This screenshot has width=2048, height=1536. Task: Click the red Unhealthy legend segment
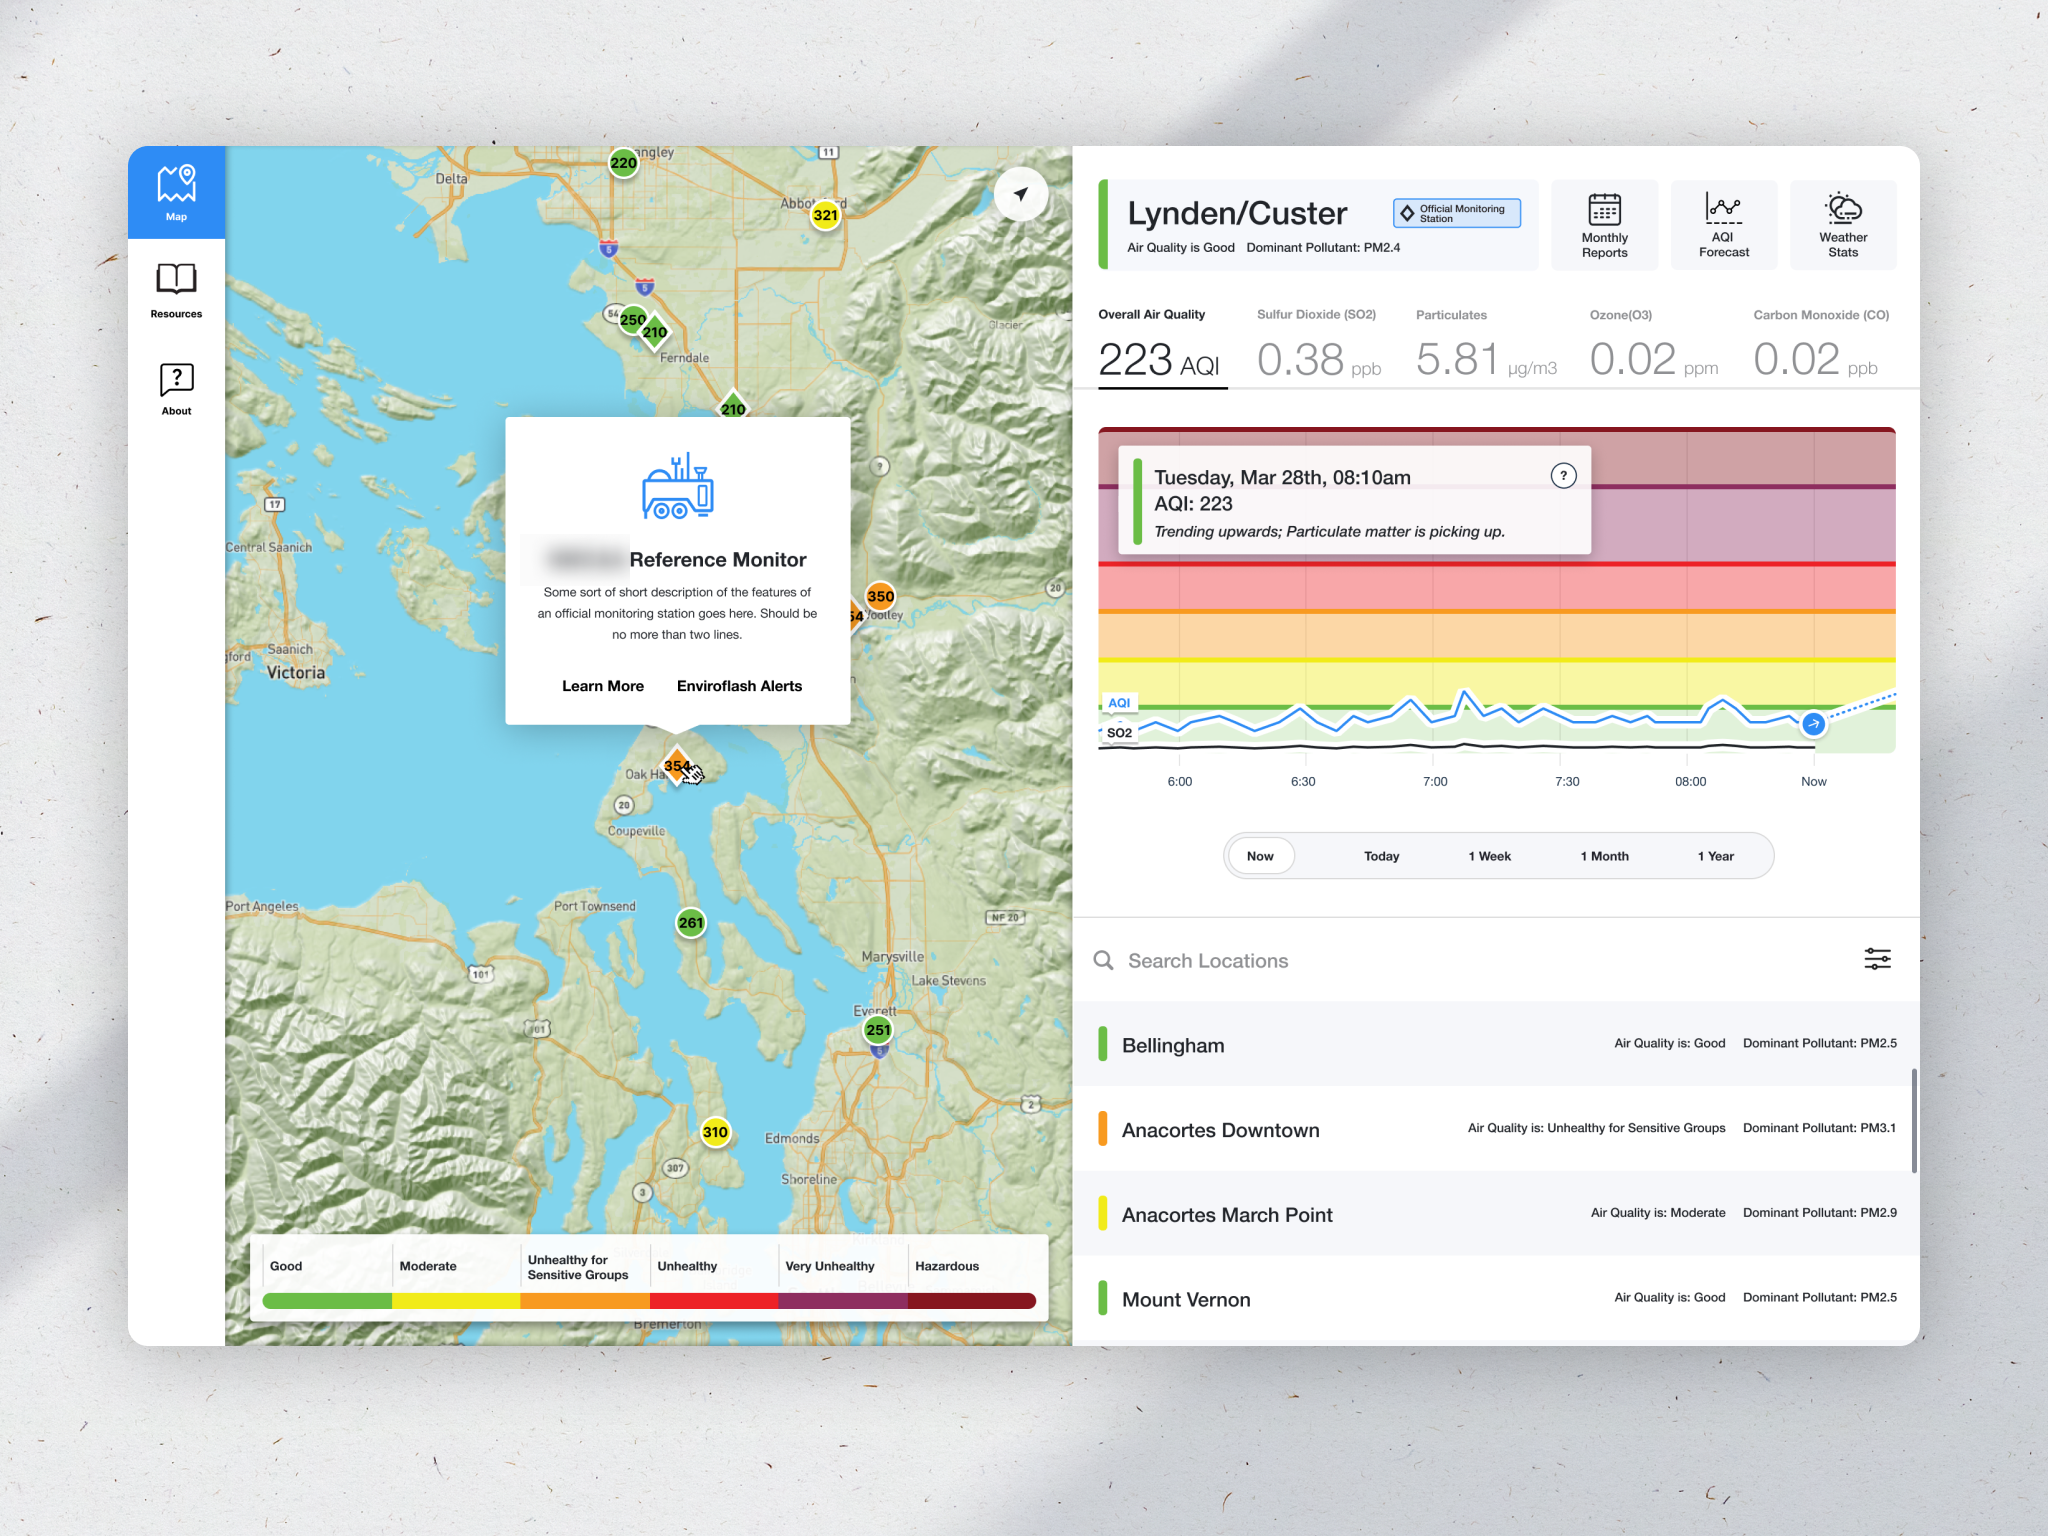coord(714,1301)
